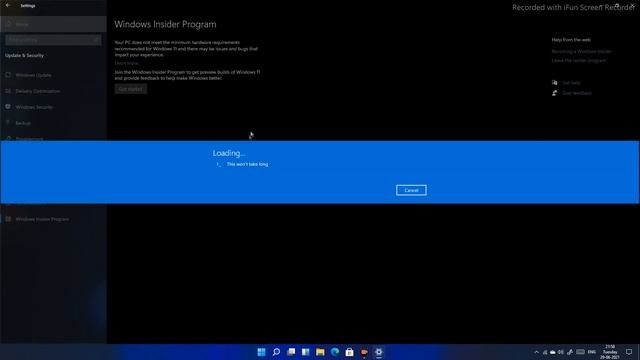This screenshot has width=640, height=360.
Task: Open the notification center icon
Action: (629, 352)
